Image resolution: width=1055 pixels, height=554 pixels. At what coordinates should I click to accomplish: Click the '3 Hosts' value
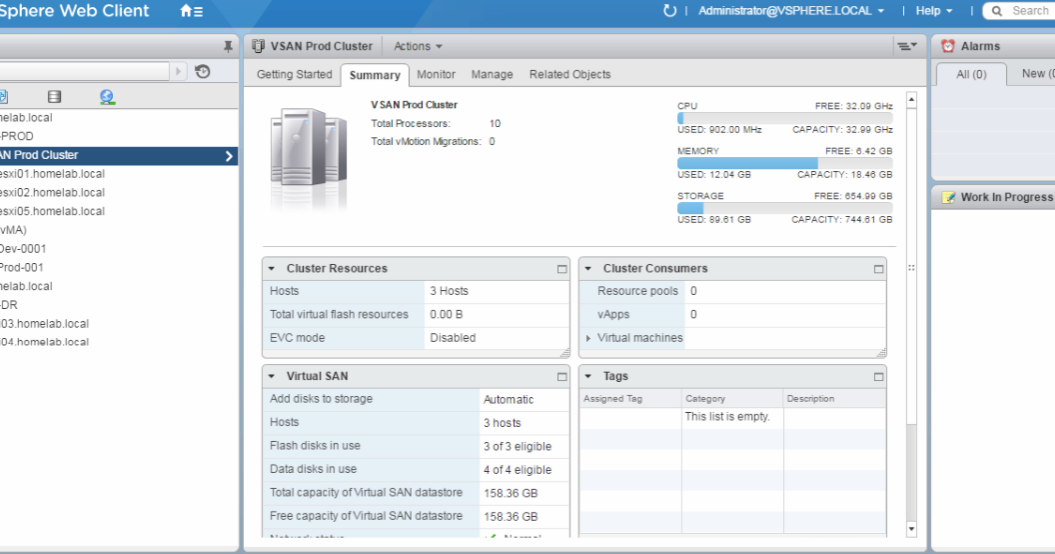(x=449, y=291)
